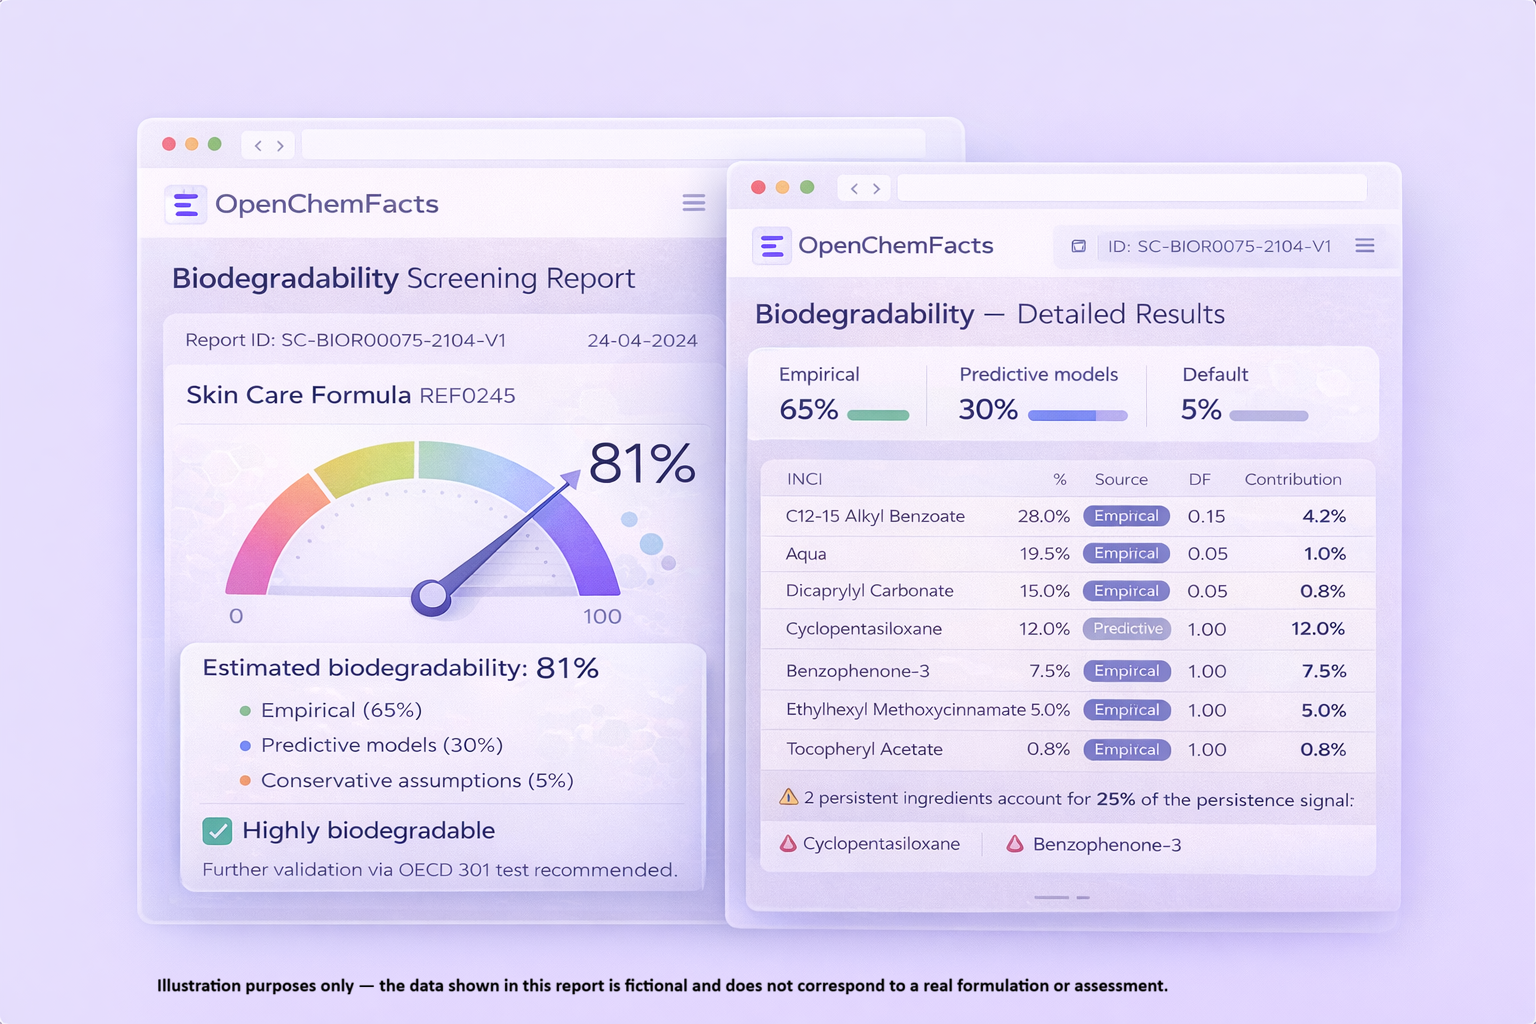Click the warning triangle for persistent ingredients

pyautogui.click(x=788, y=798)
